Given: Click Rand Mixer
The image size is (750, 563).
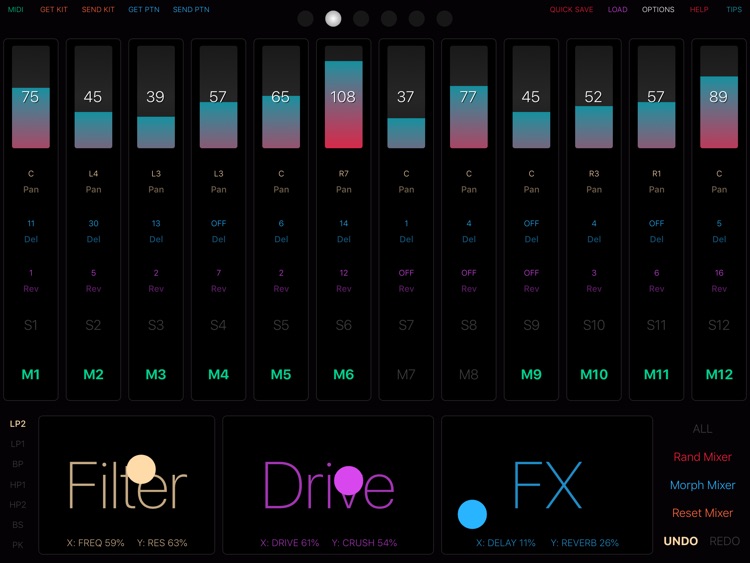Looking at the screenshot, I should [702, 457].
